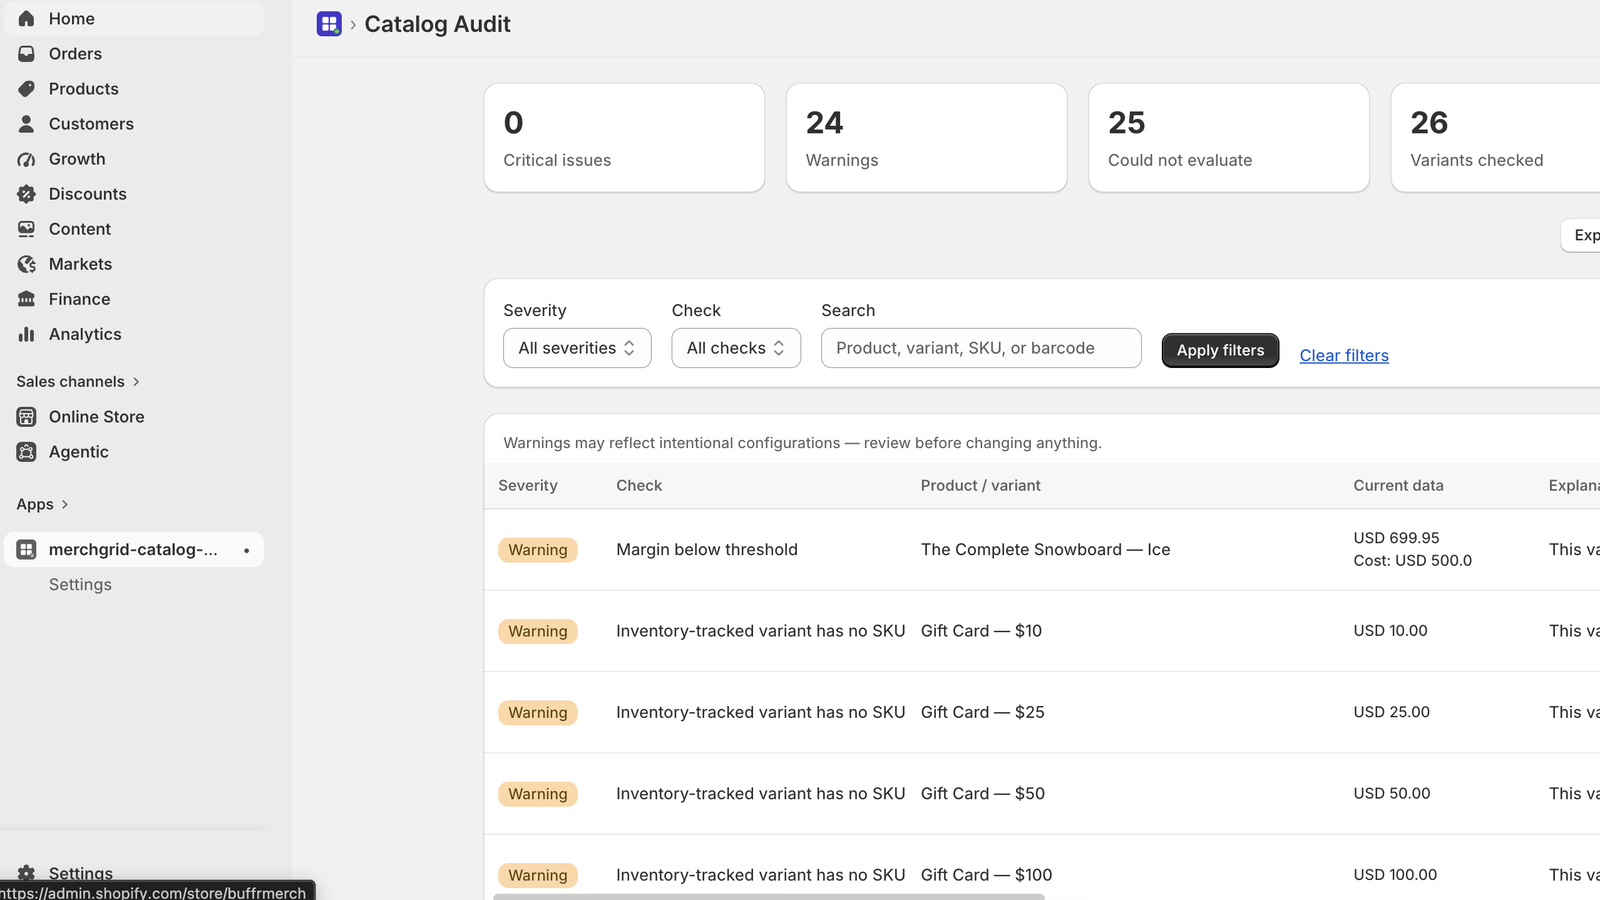Click the Settings gear icon at bottom
The image size is (1600, 900).
pos(27,873)
